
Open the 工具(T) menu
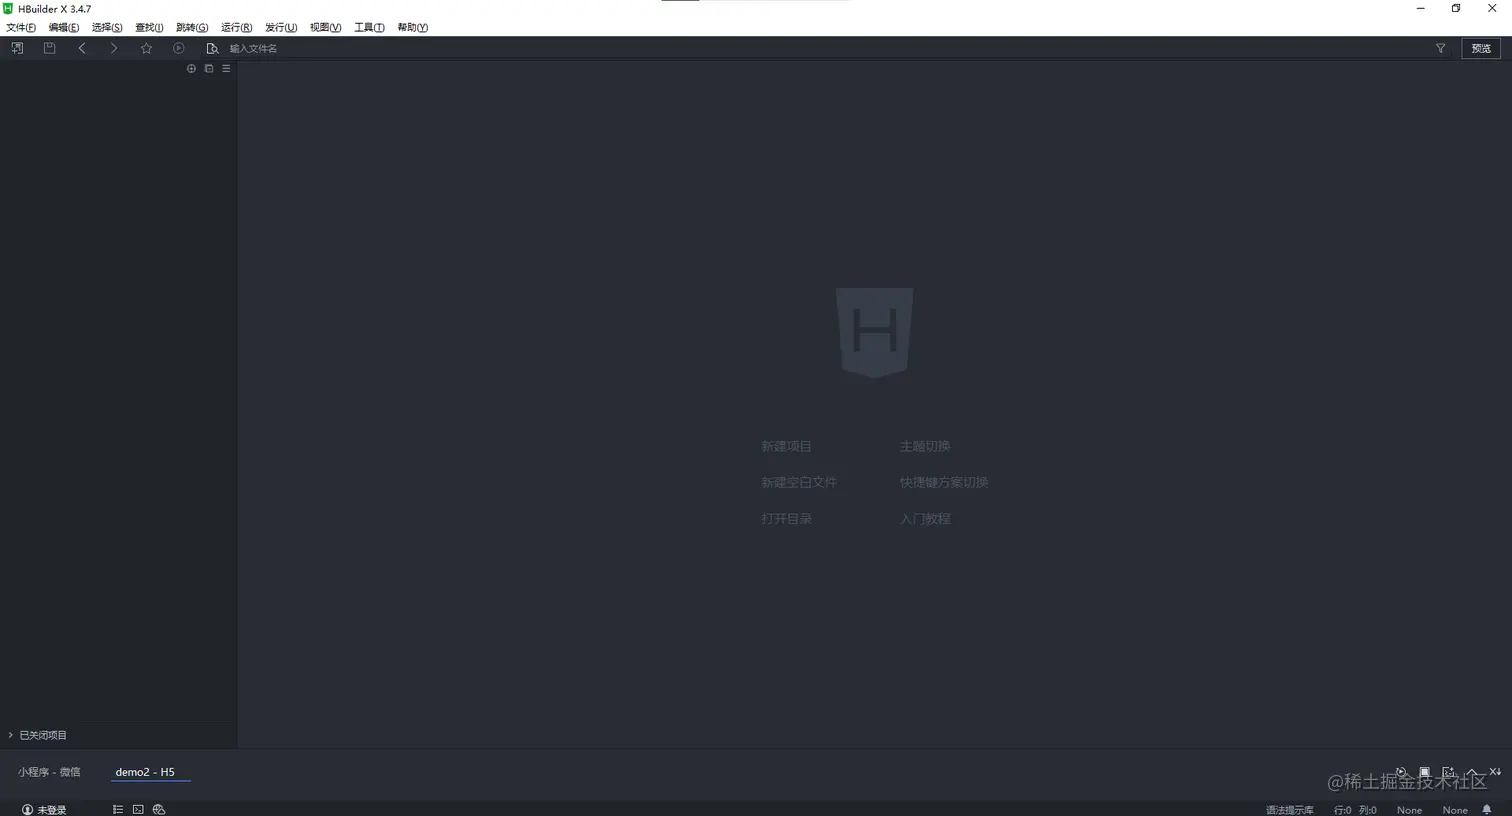tap(369, 28)
